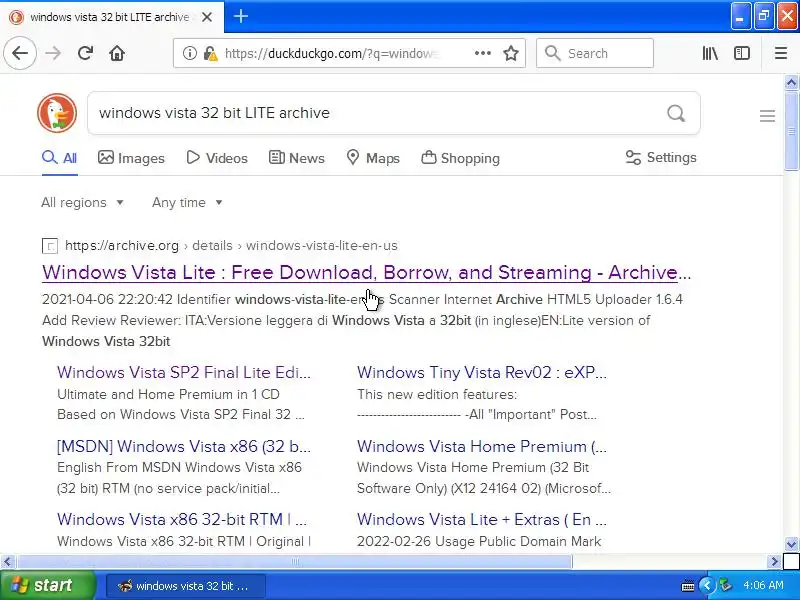
Task: Open Windows Vista Lite archive result
Action: [x=366, y=272]
